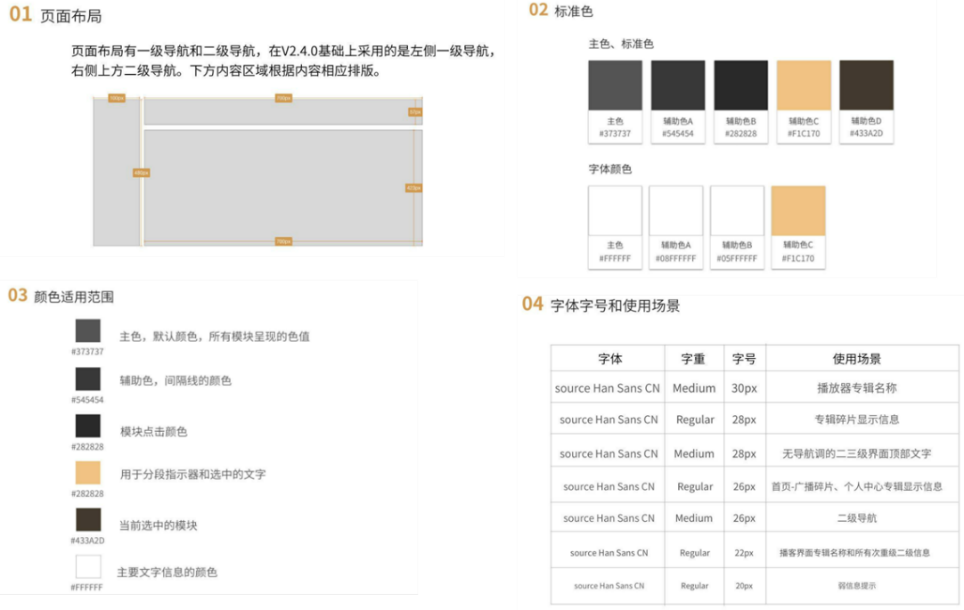Select the 二级导航 usage cell in the table
964x610 pixels.
856,518
